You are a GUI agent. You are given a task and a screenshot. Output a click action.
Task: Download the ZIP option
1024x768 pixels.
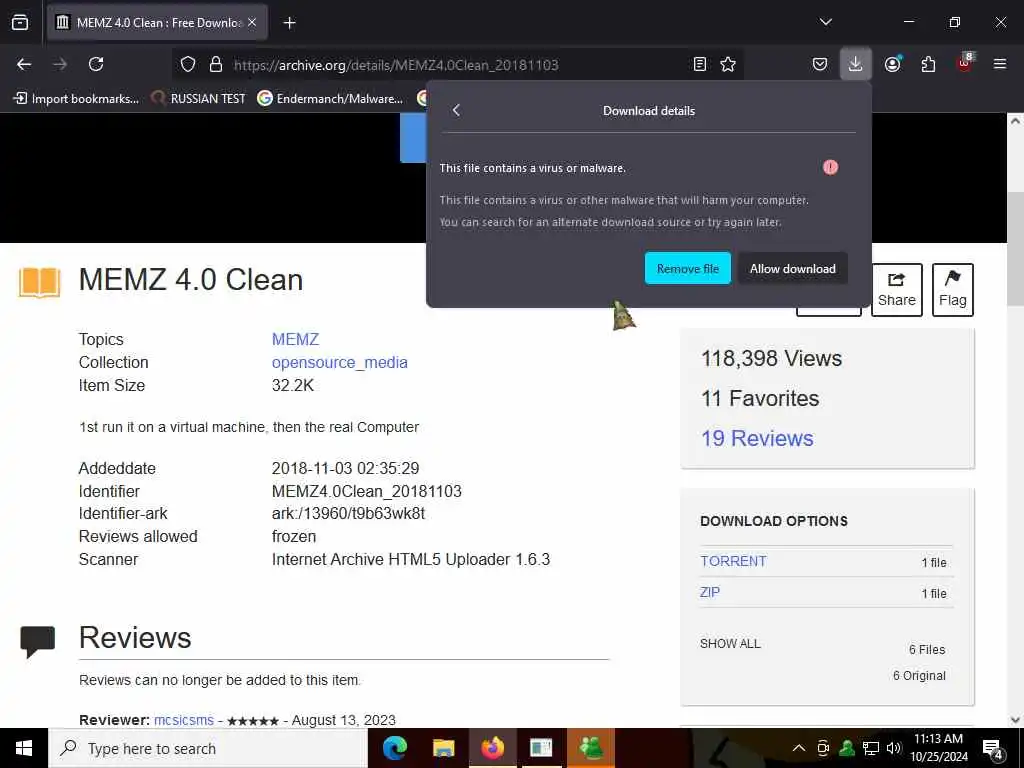click(710, 592)
